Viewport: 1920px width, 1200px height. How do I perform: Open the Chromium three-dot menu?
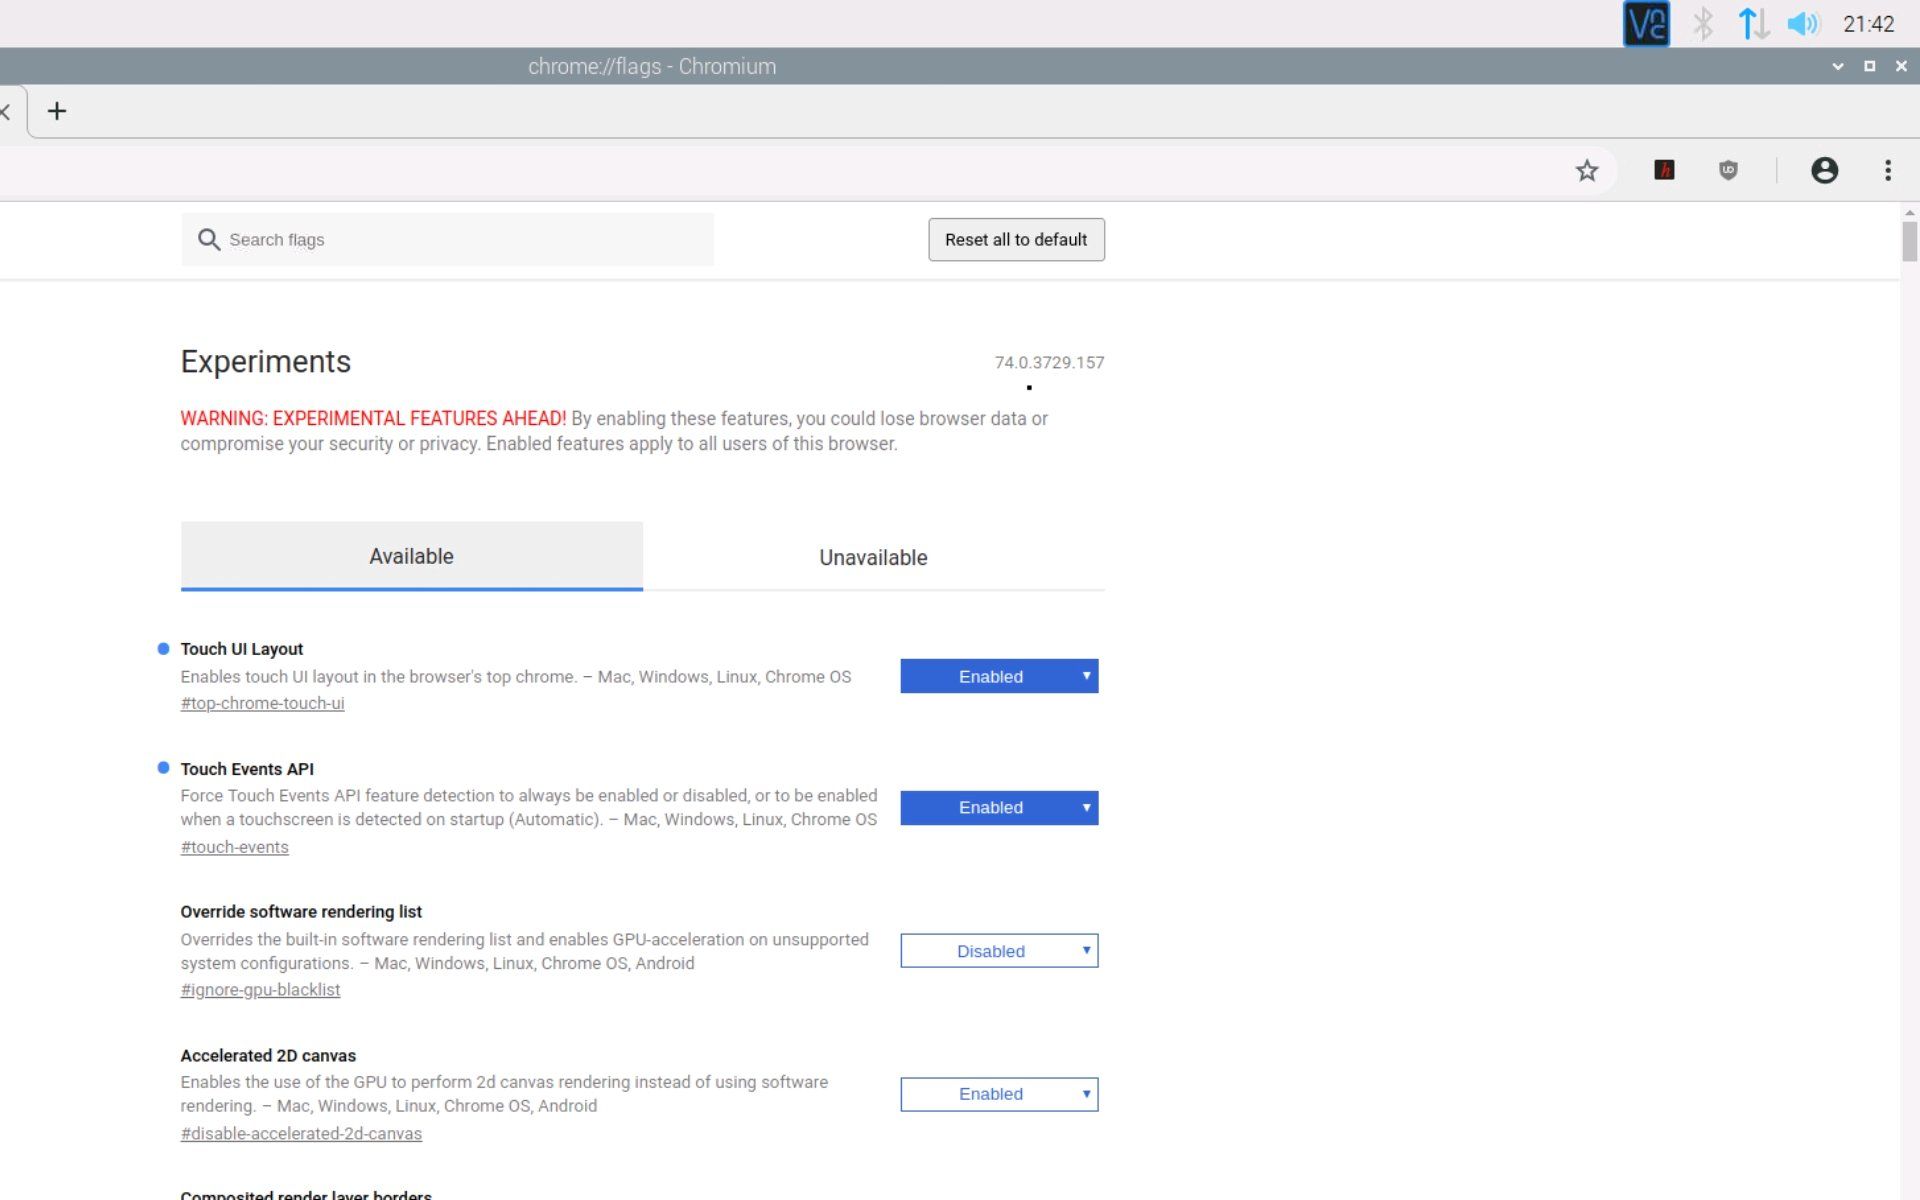(1888, 170)
